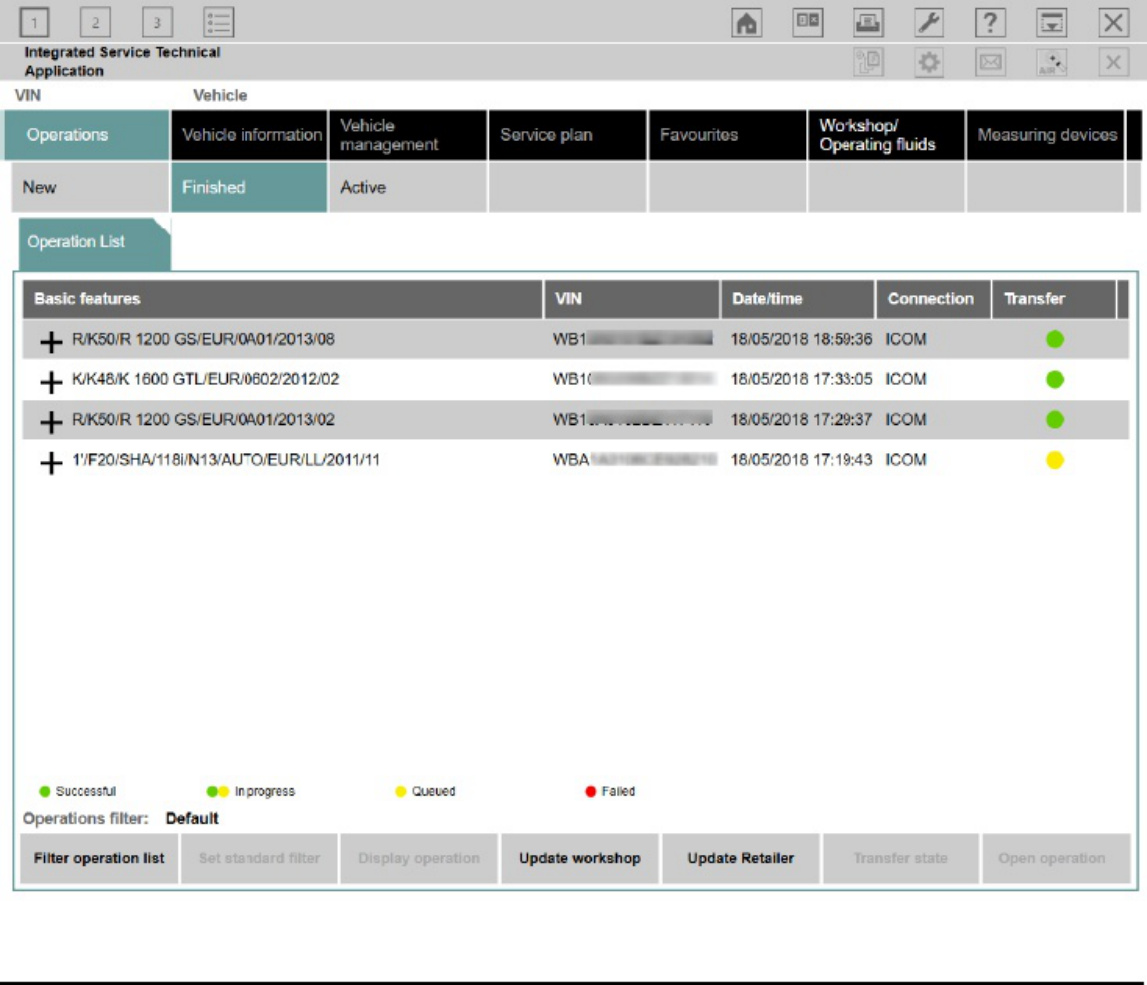This screenshot has height=985, width=1147.
Task: Click the Successful legend entry
Action: click(x=78, y=791)
